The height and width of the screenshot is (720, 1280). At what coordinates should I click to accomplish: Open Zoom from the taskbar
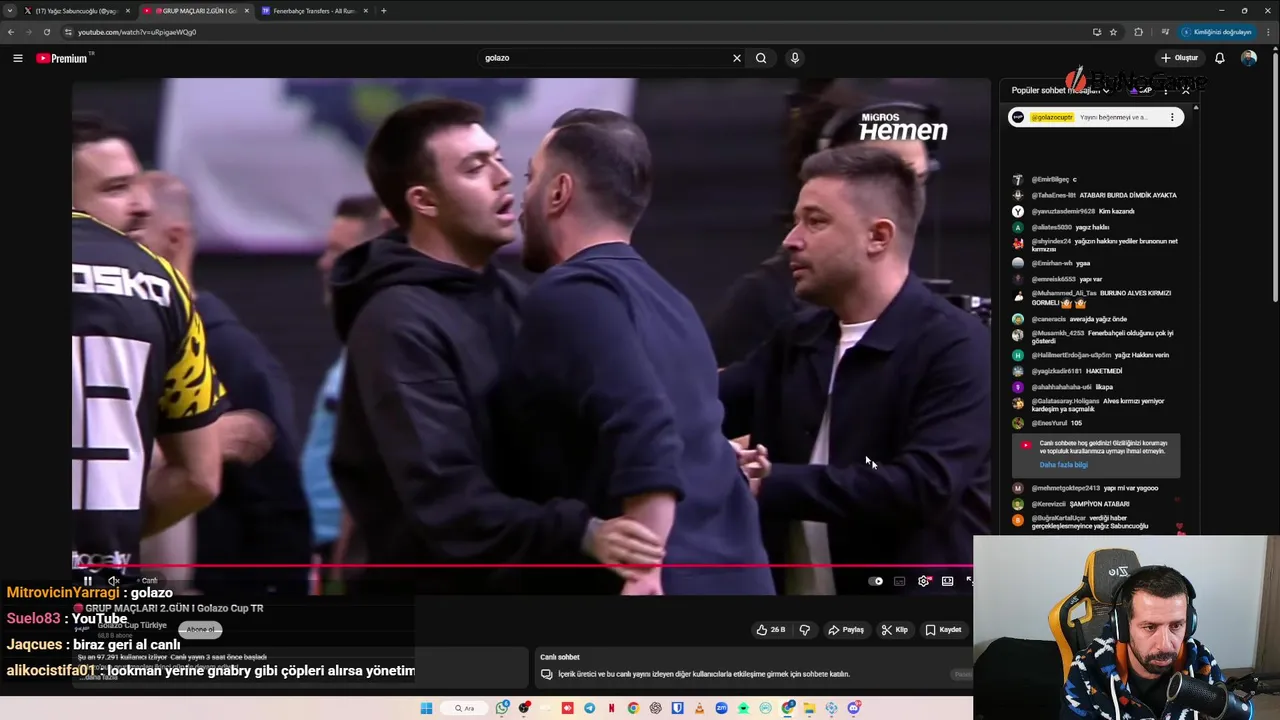tap(721, 708)
